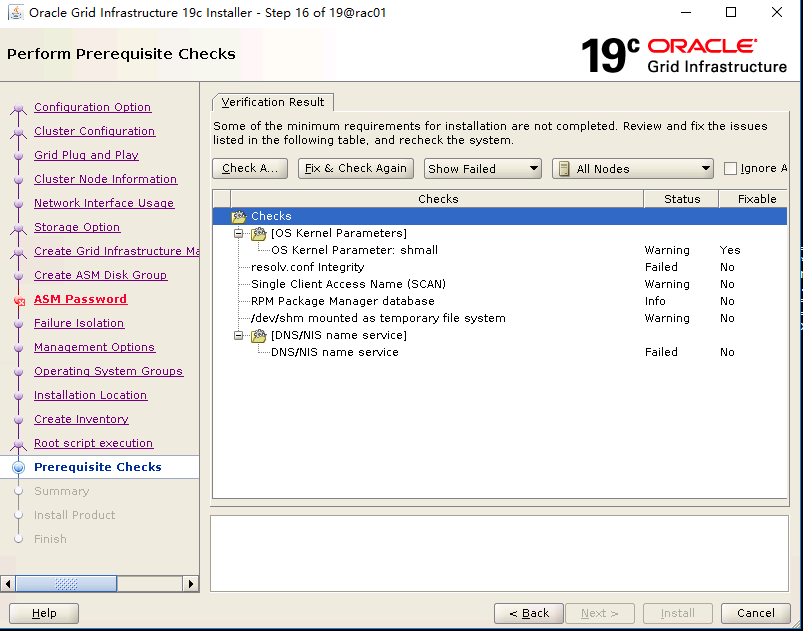The width and height of the screenshot is (803, 631).
Task: Select the Verification Result tab
Action: pos(272,102)
